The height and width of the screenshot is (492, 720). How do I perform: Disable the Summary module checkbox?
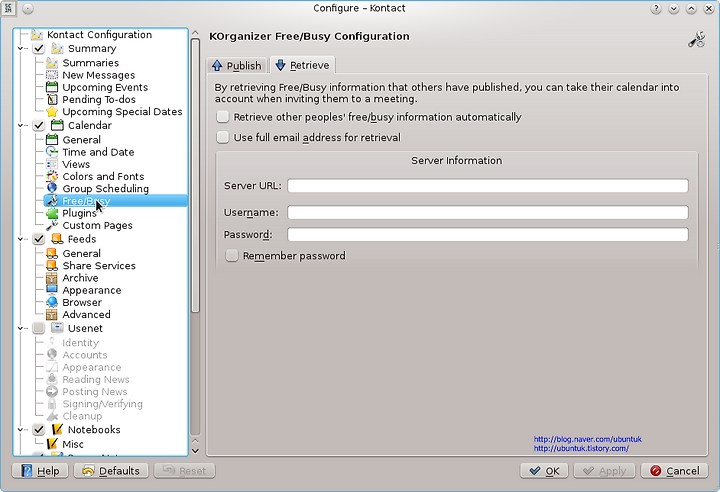tap(39, 48)
